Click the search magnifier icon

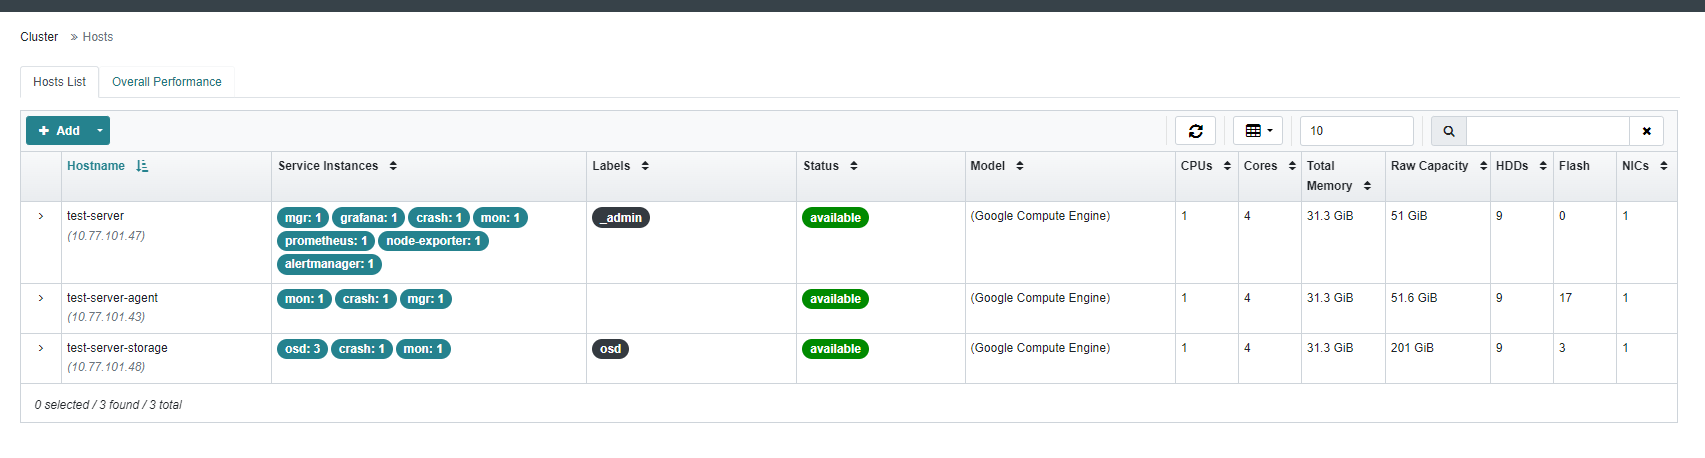tap(1449, 131)
